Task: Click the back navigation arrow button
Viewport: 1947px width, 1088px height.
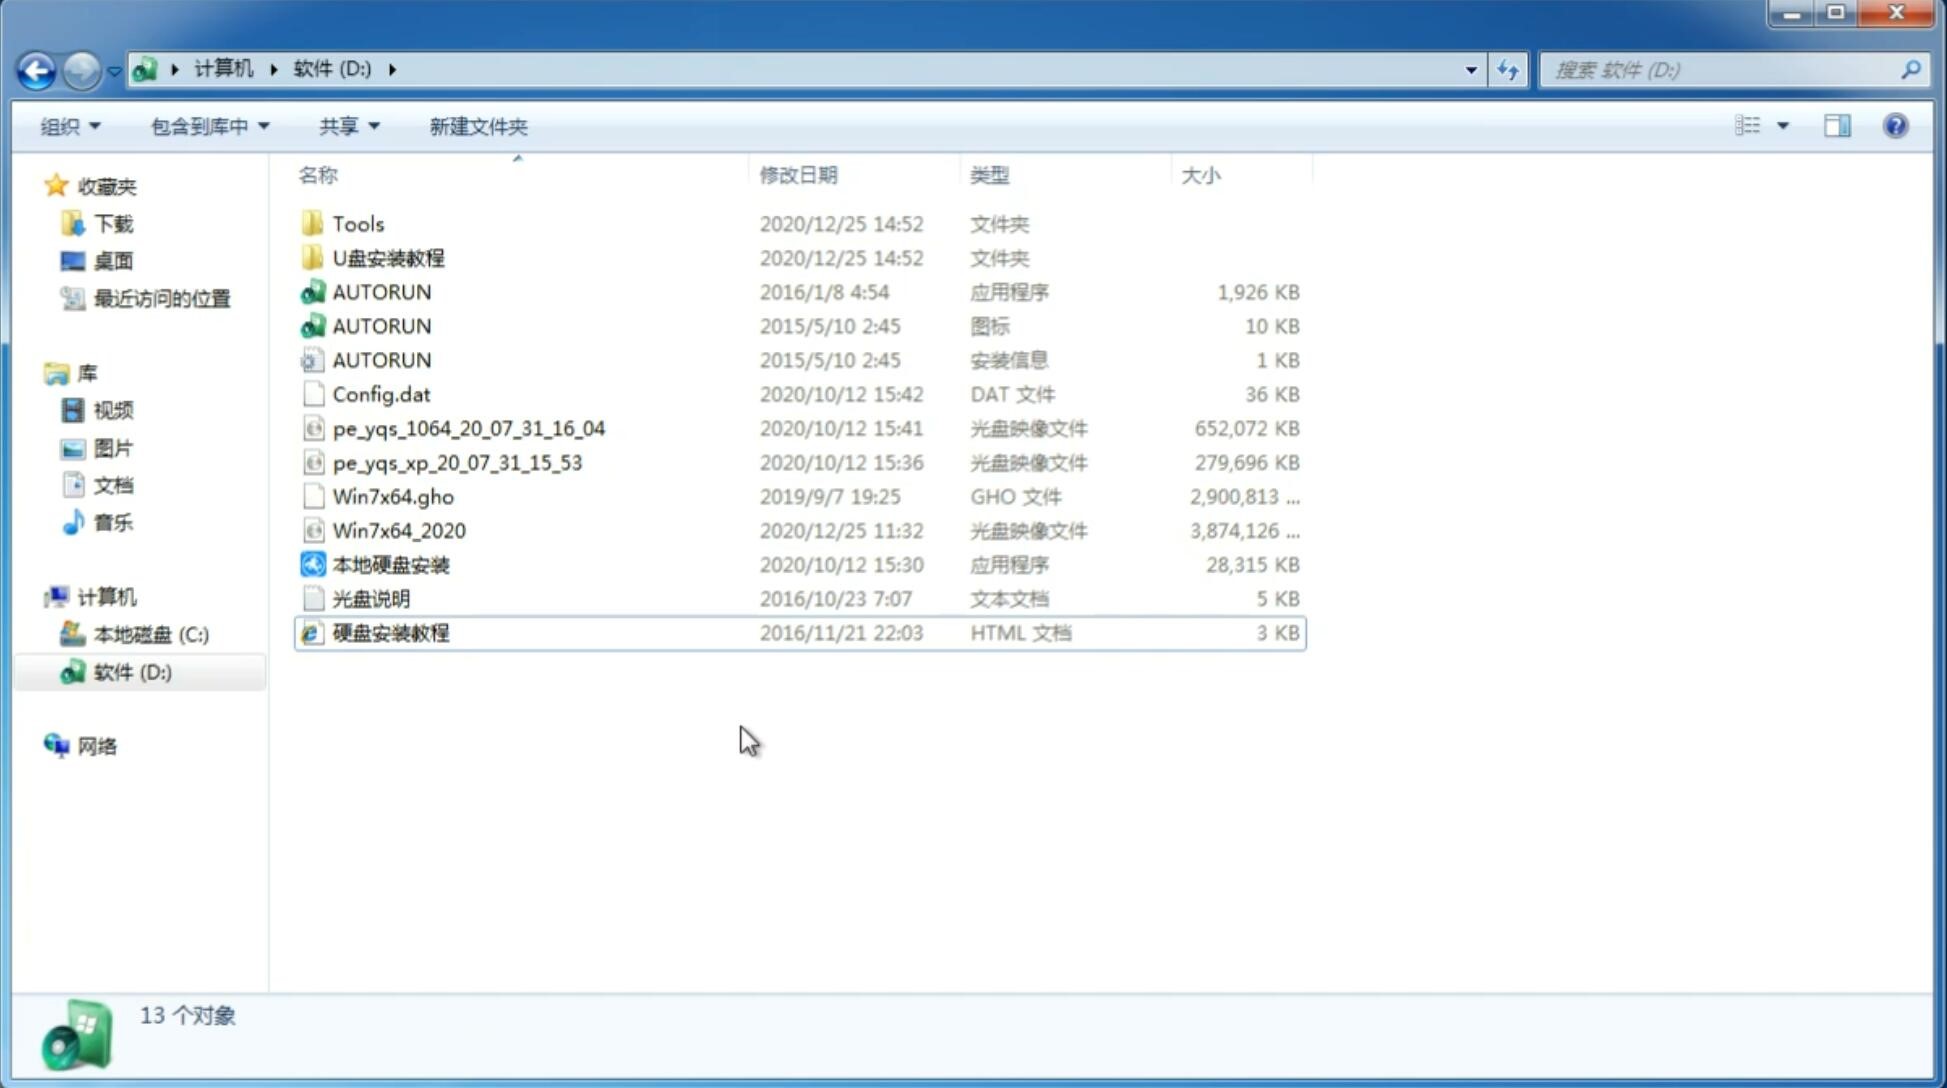Action: pyautogui.click(x=35, y=68)
